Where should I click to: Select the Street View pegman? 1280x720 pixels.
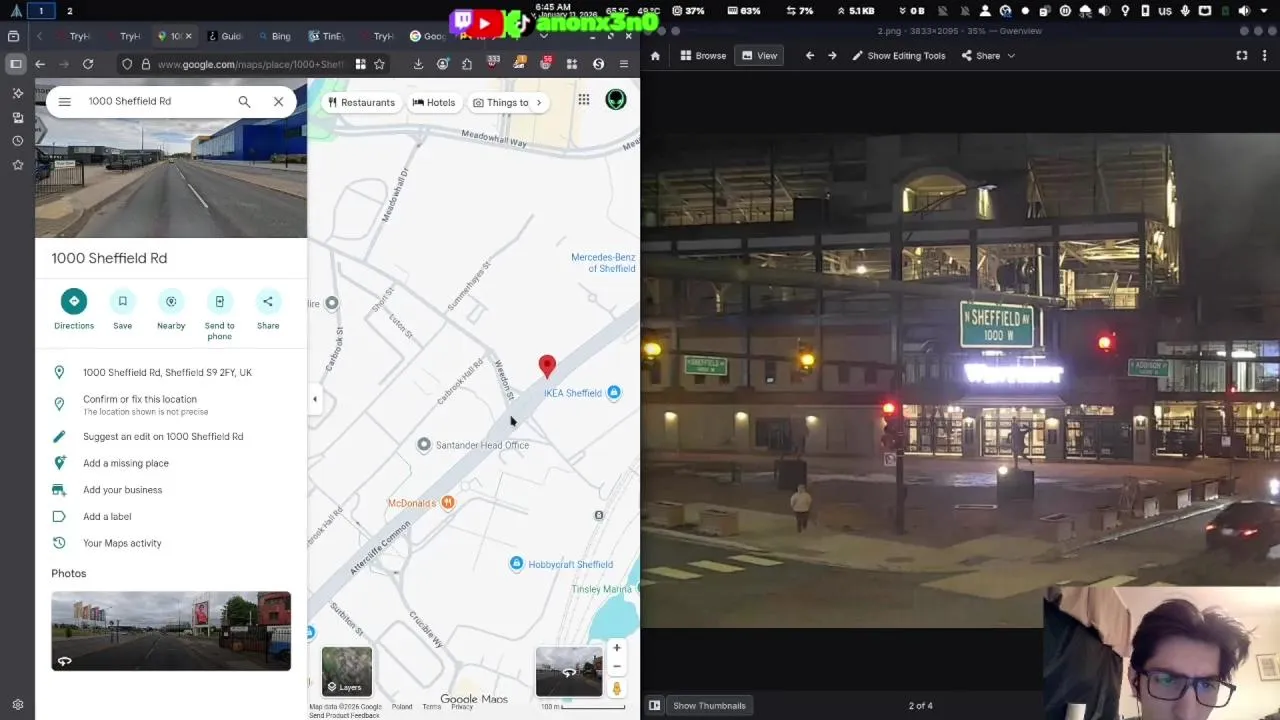pyautogui.click(x=617, y=688)
